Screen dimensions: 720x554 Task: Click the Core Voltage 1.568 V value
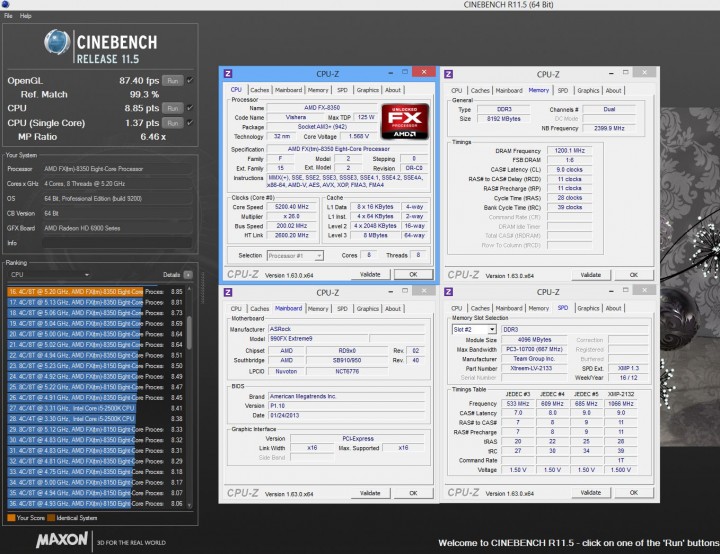[x=359, y=136]
